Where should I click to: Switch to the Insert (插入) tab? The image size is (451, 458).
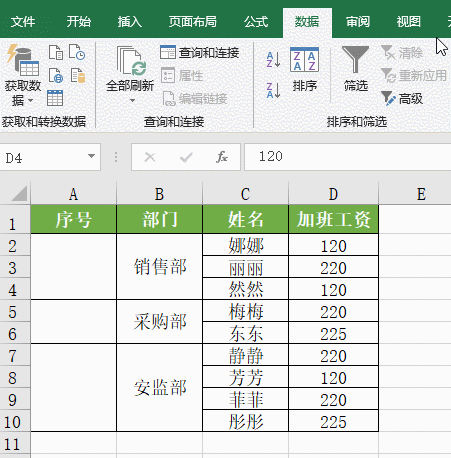pos(130,22)
